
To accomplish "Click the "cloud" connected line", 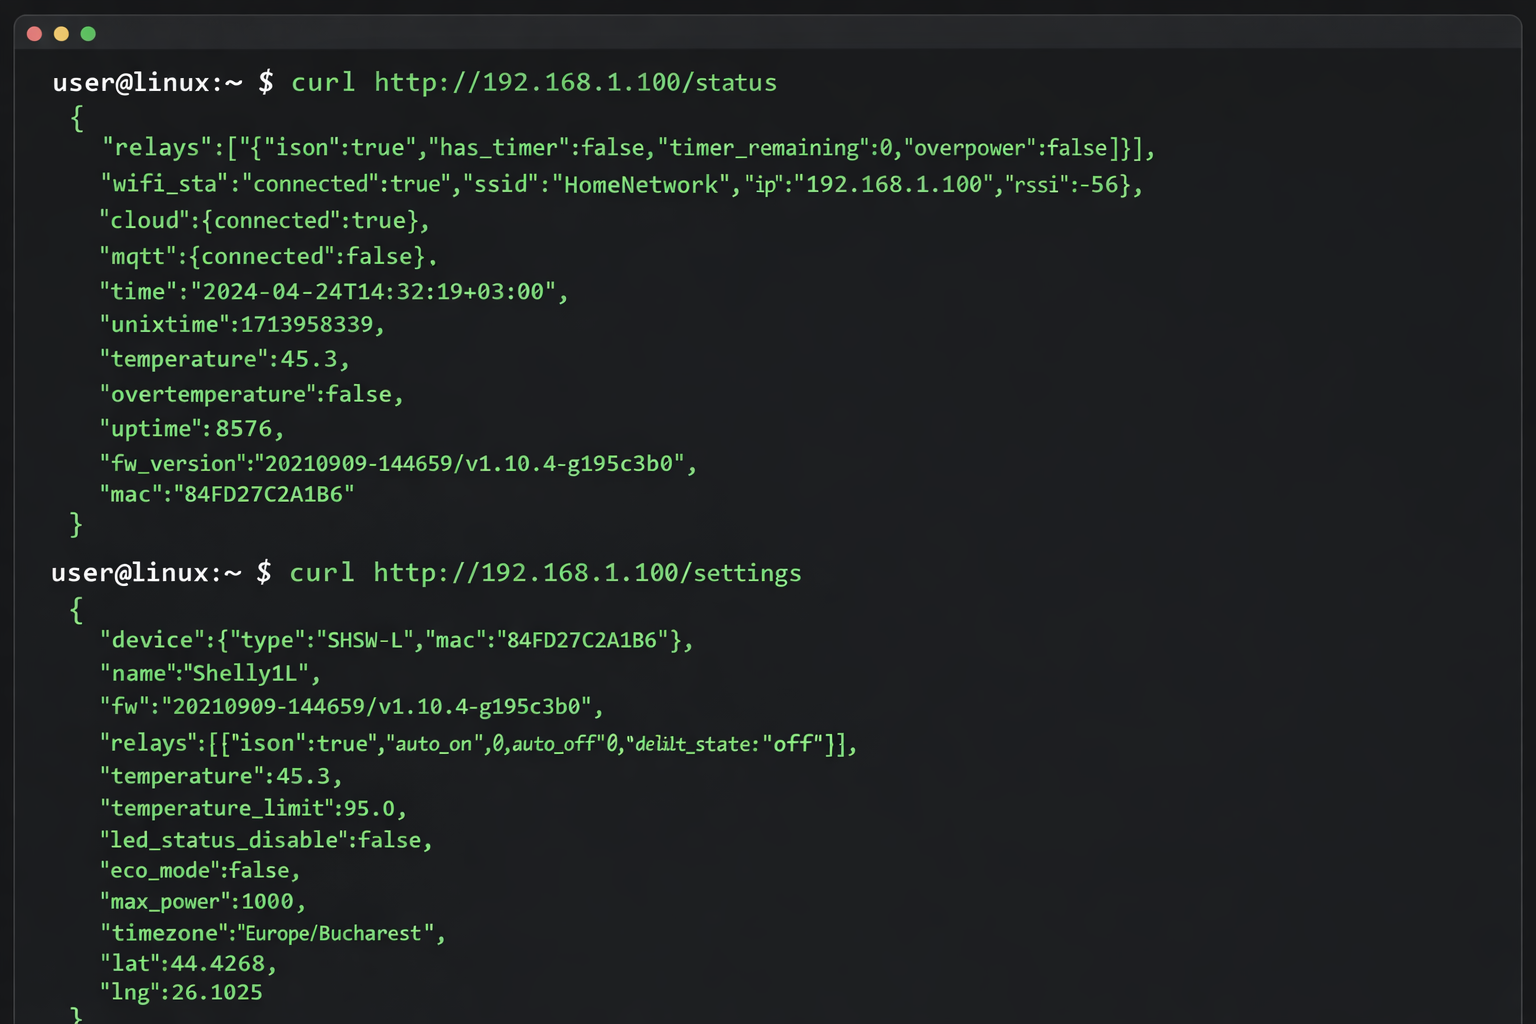I will pos(264,221).
